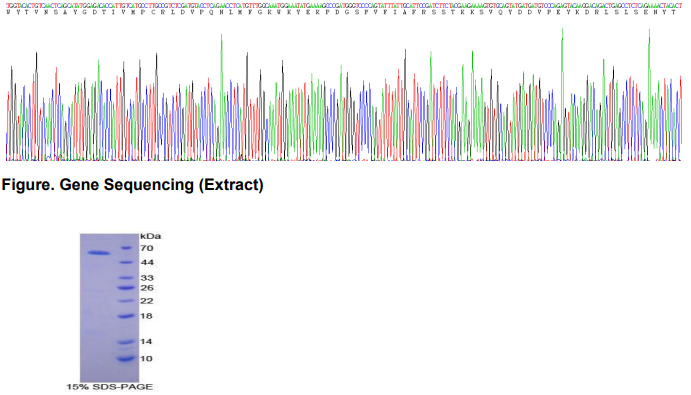Select the 33 kDa marker label

point(147,278)
